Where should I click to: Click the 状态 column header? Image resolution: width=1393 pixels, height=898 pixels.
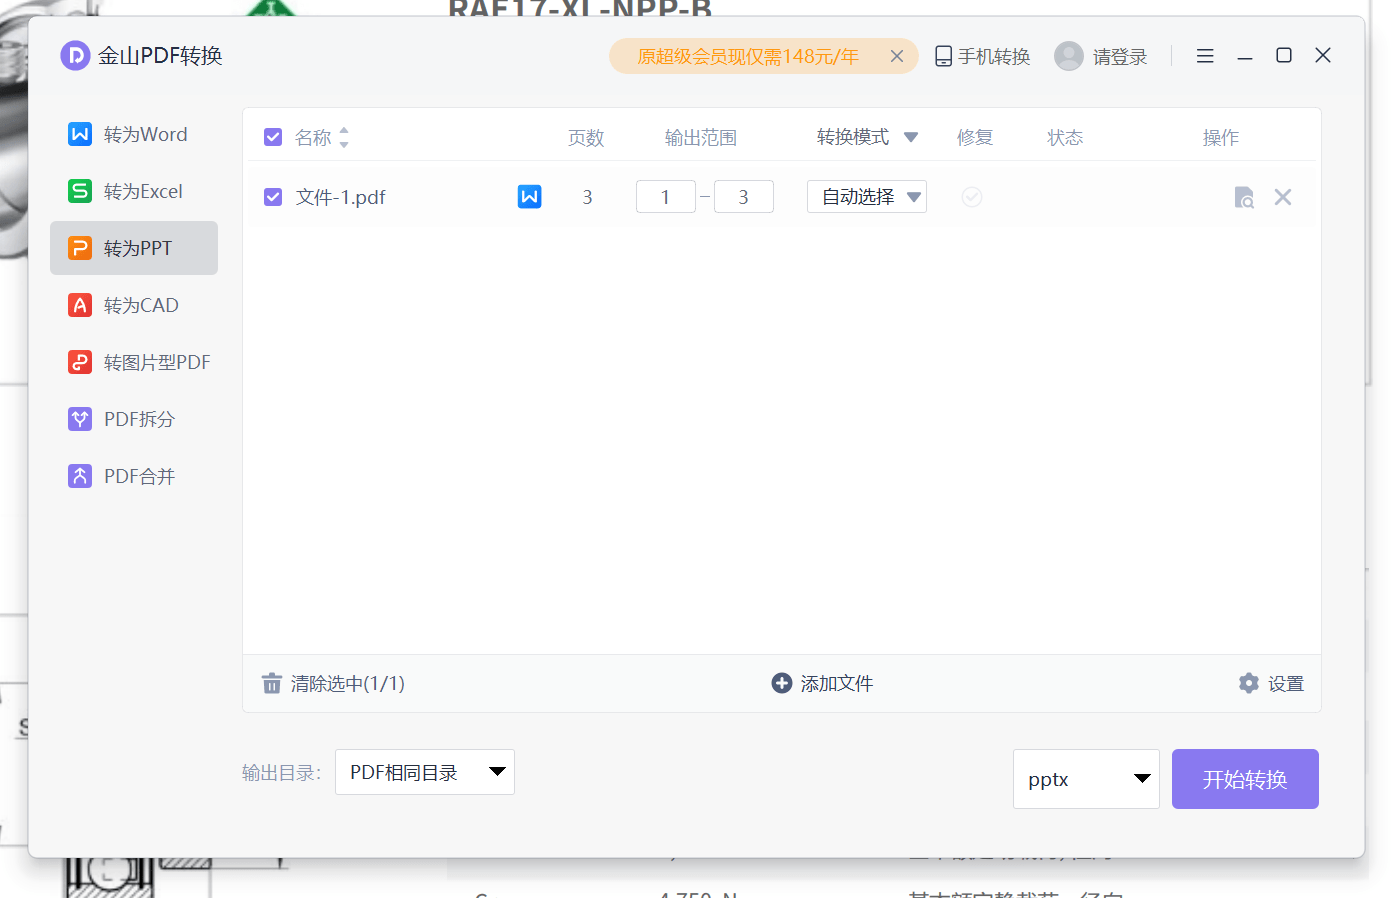[1065, 138]
